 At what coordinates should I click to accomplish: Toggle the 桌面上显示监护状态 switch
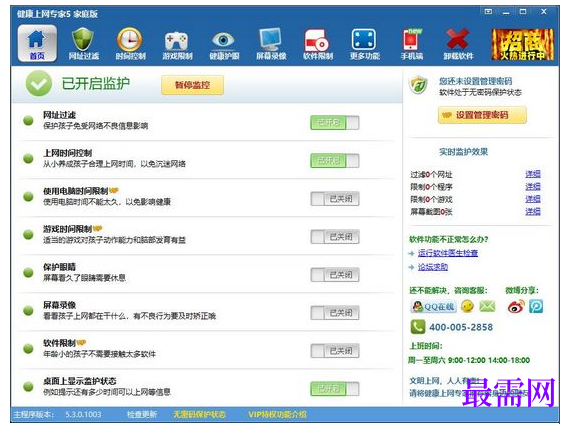pos(335,389)
